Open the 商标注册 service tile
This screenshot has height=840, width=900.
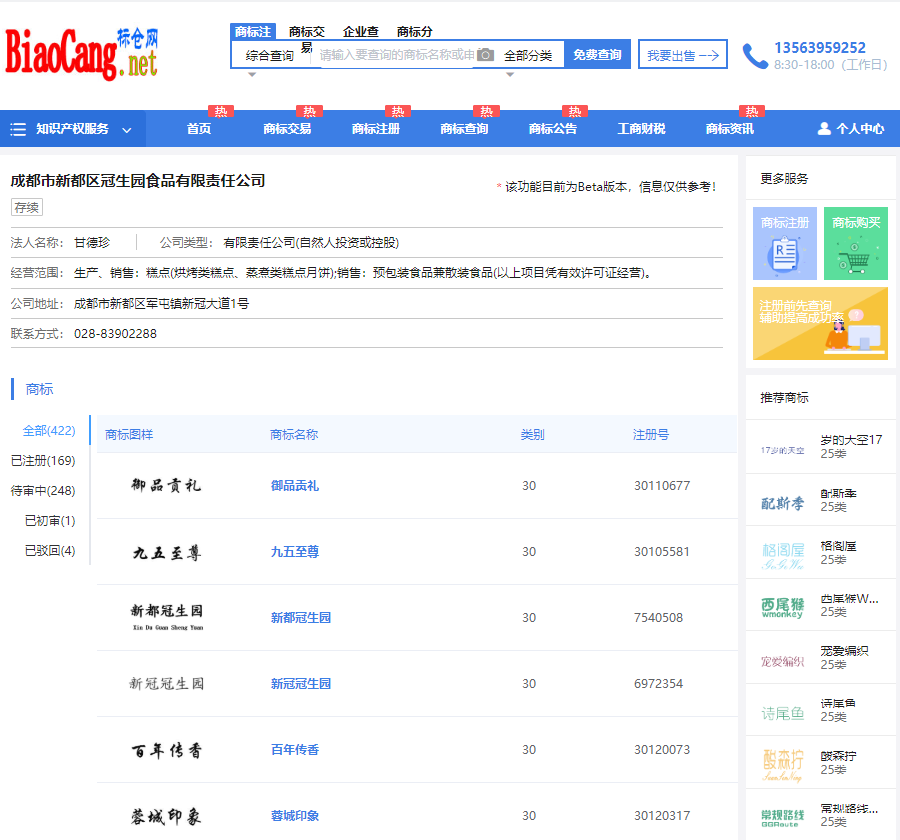coord(785,243)
